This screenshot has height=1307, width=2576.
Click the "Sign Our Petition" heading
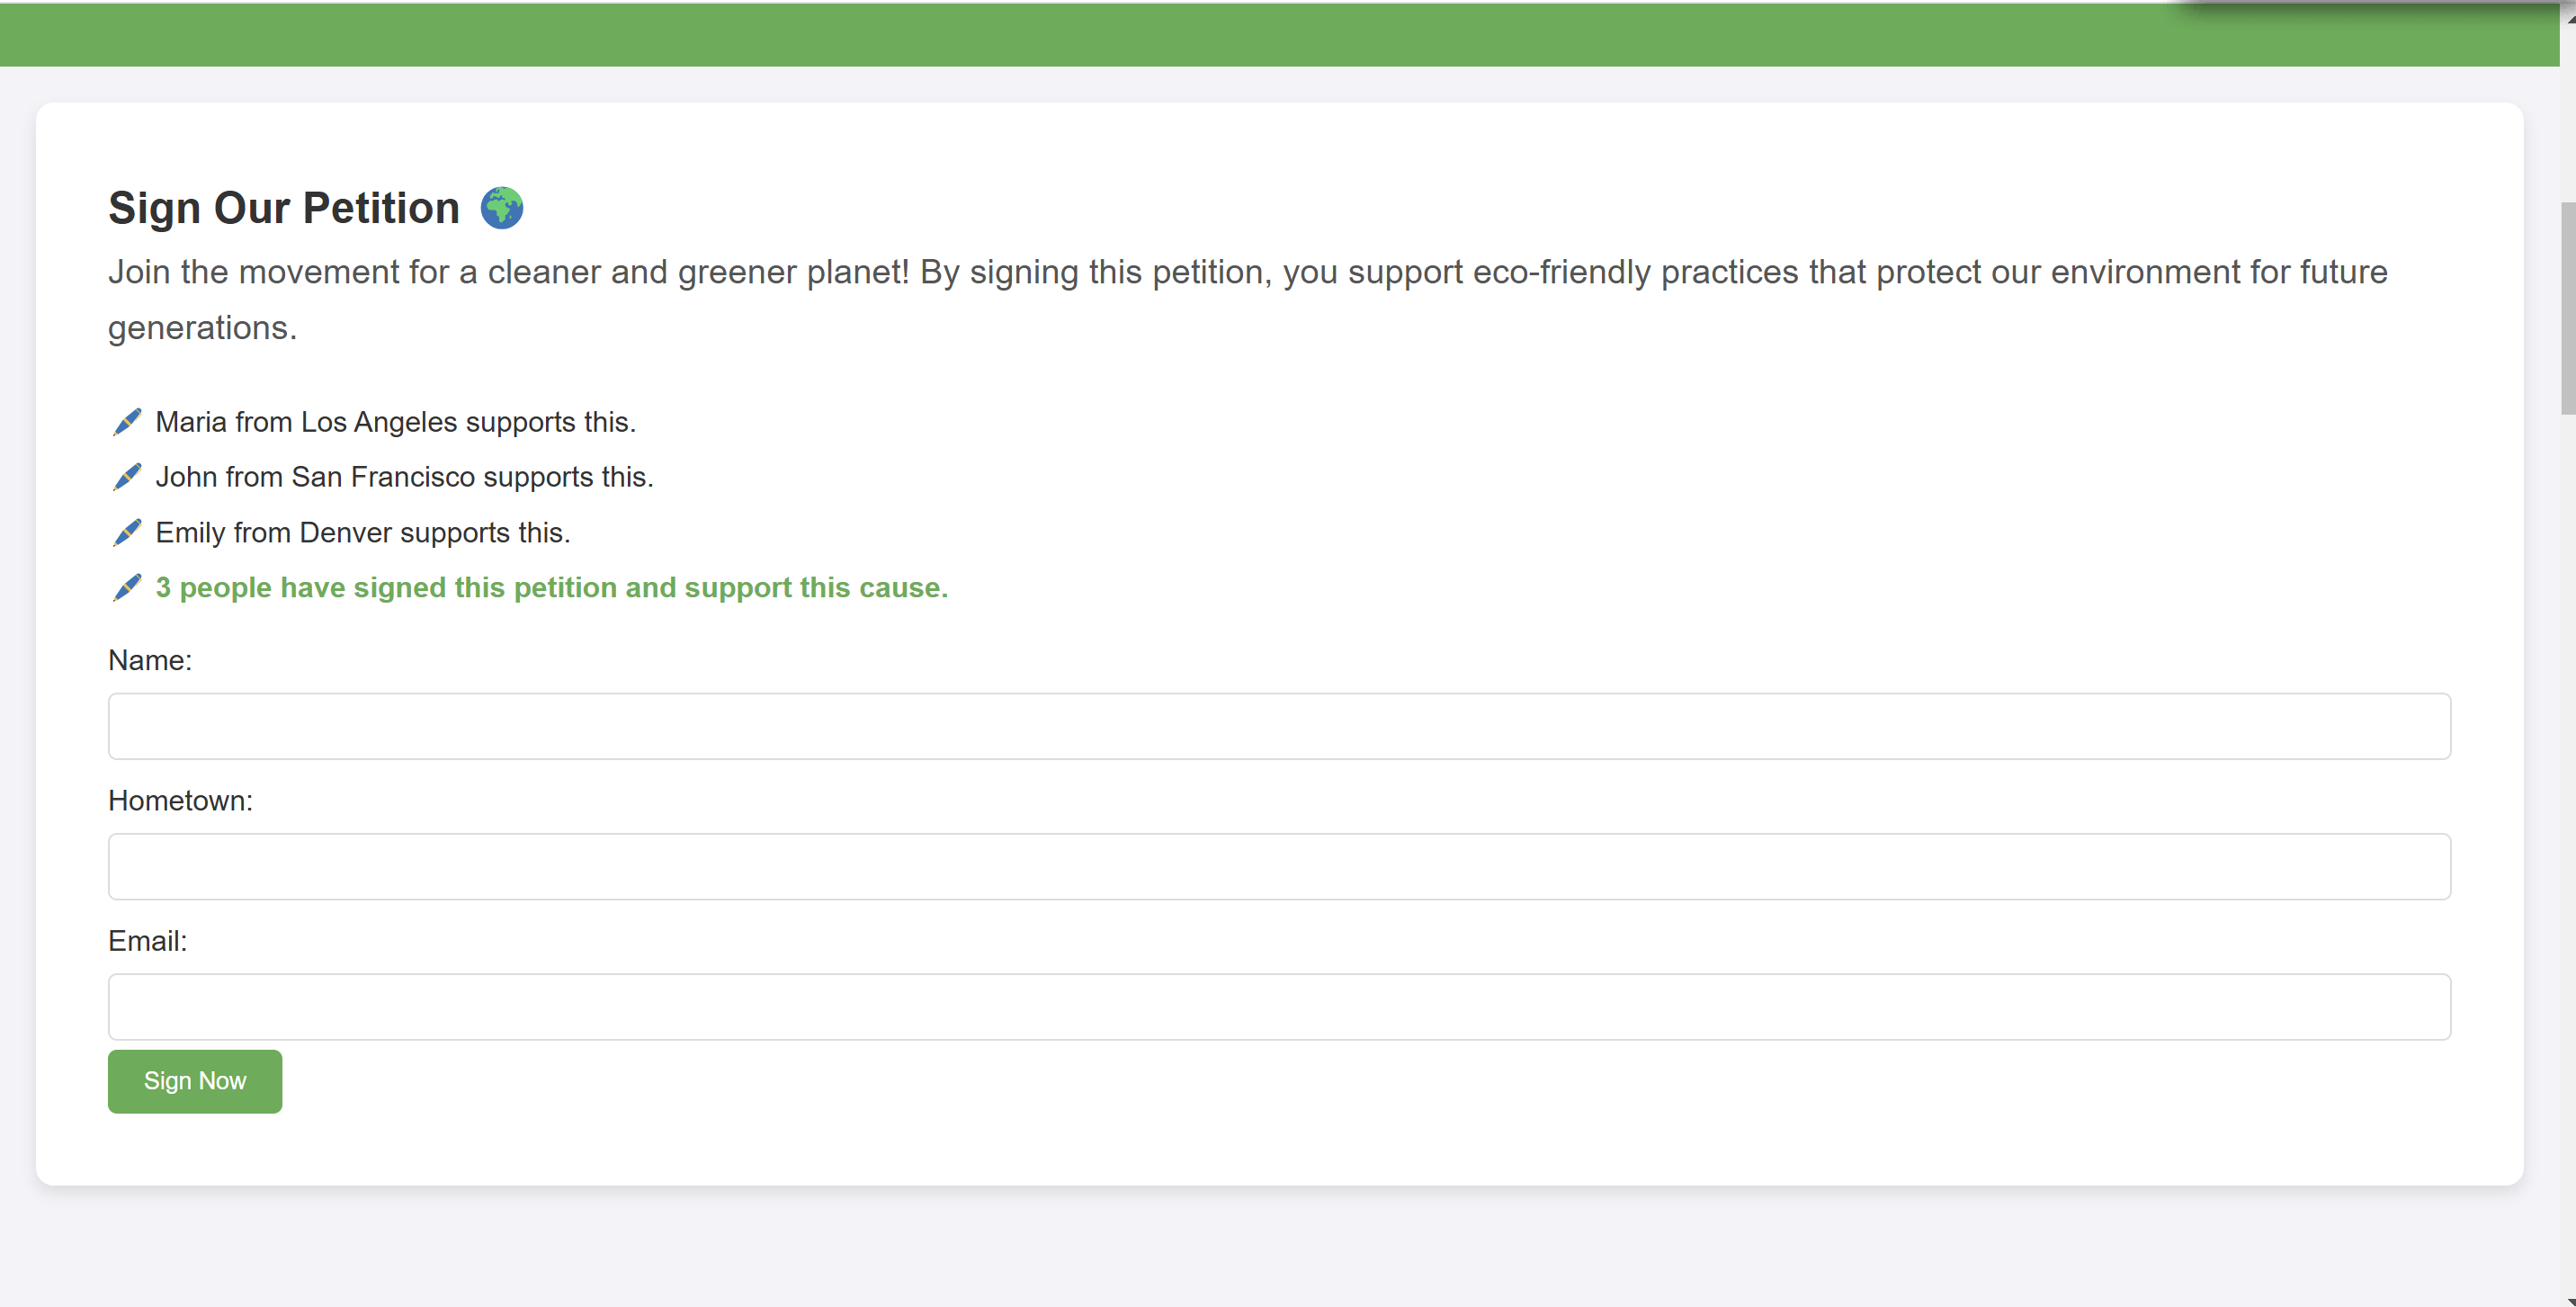[284, 208]
